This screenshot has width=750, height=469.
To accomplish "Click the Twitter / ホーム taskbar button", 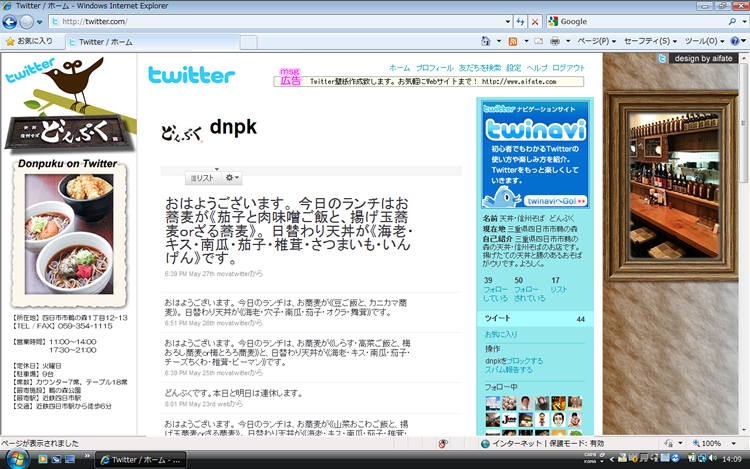I will (141, 460).
